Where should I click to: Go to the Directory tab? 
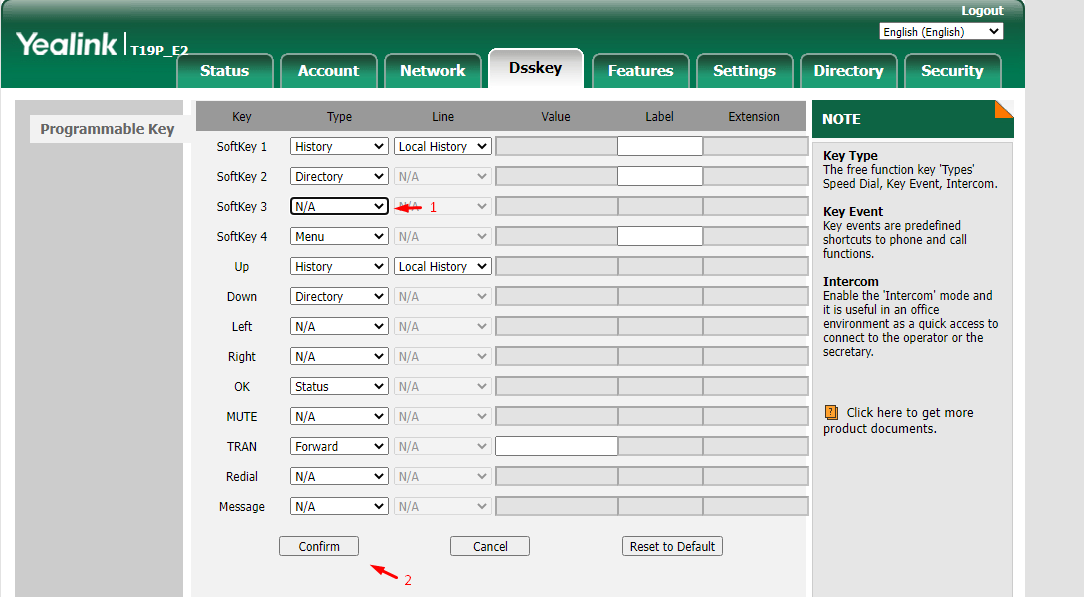848,70
